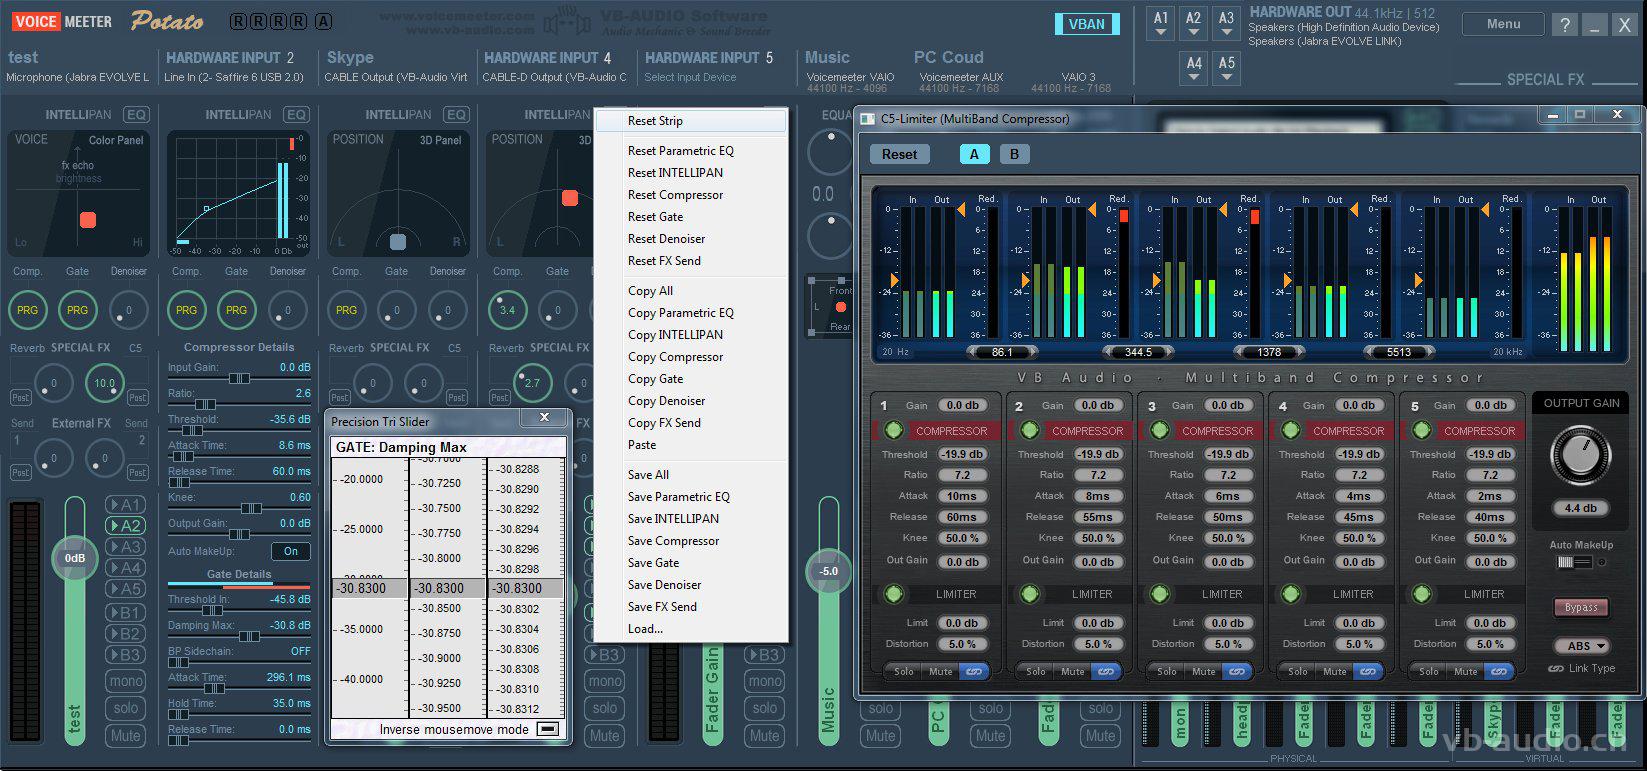
Task: Click the Skype 3D Panel position marker
Action: point(398,241)
